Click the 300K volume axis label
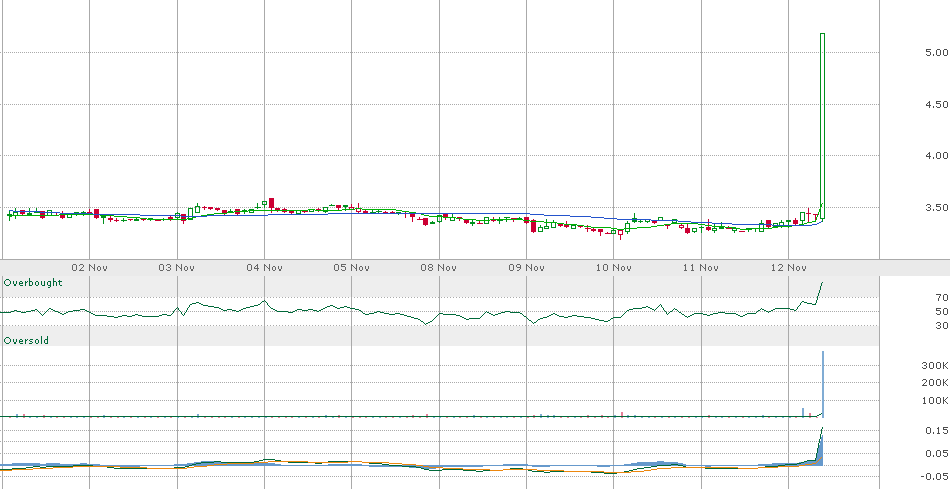Viewport: 950px width, 489px height. coord(935,365)
